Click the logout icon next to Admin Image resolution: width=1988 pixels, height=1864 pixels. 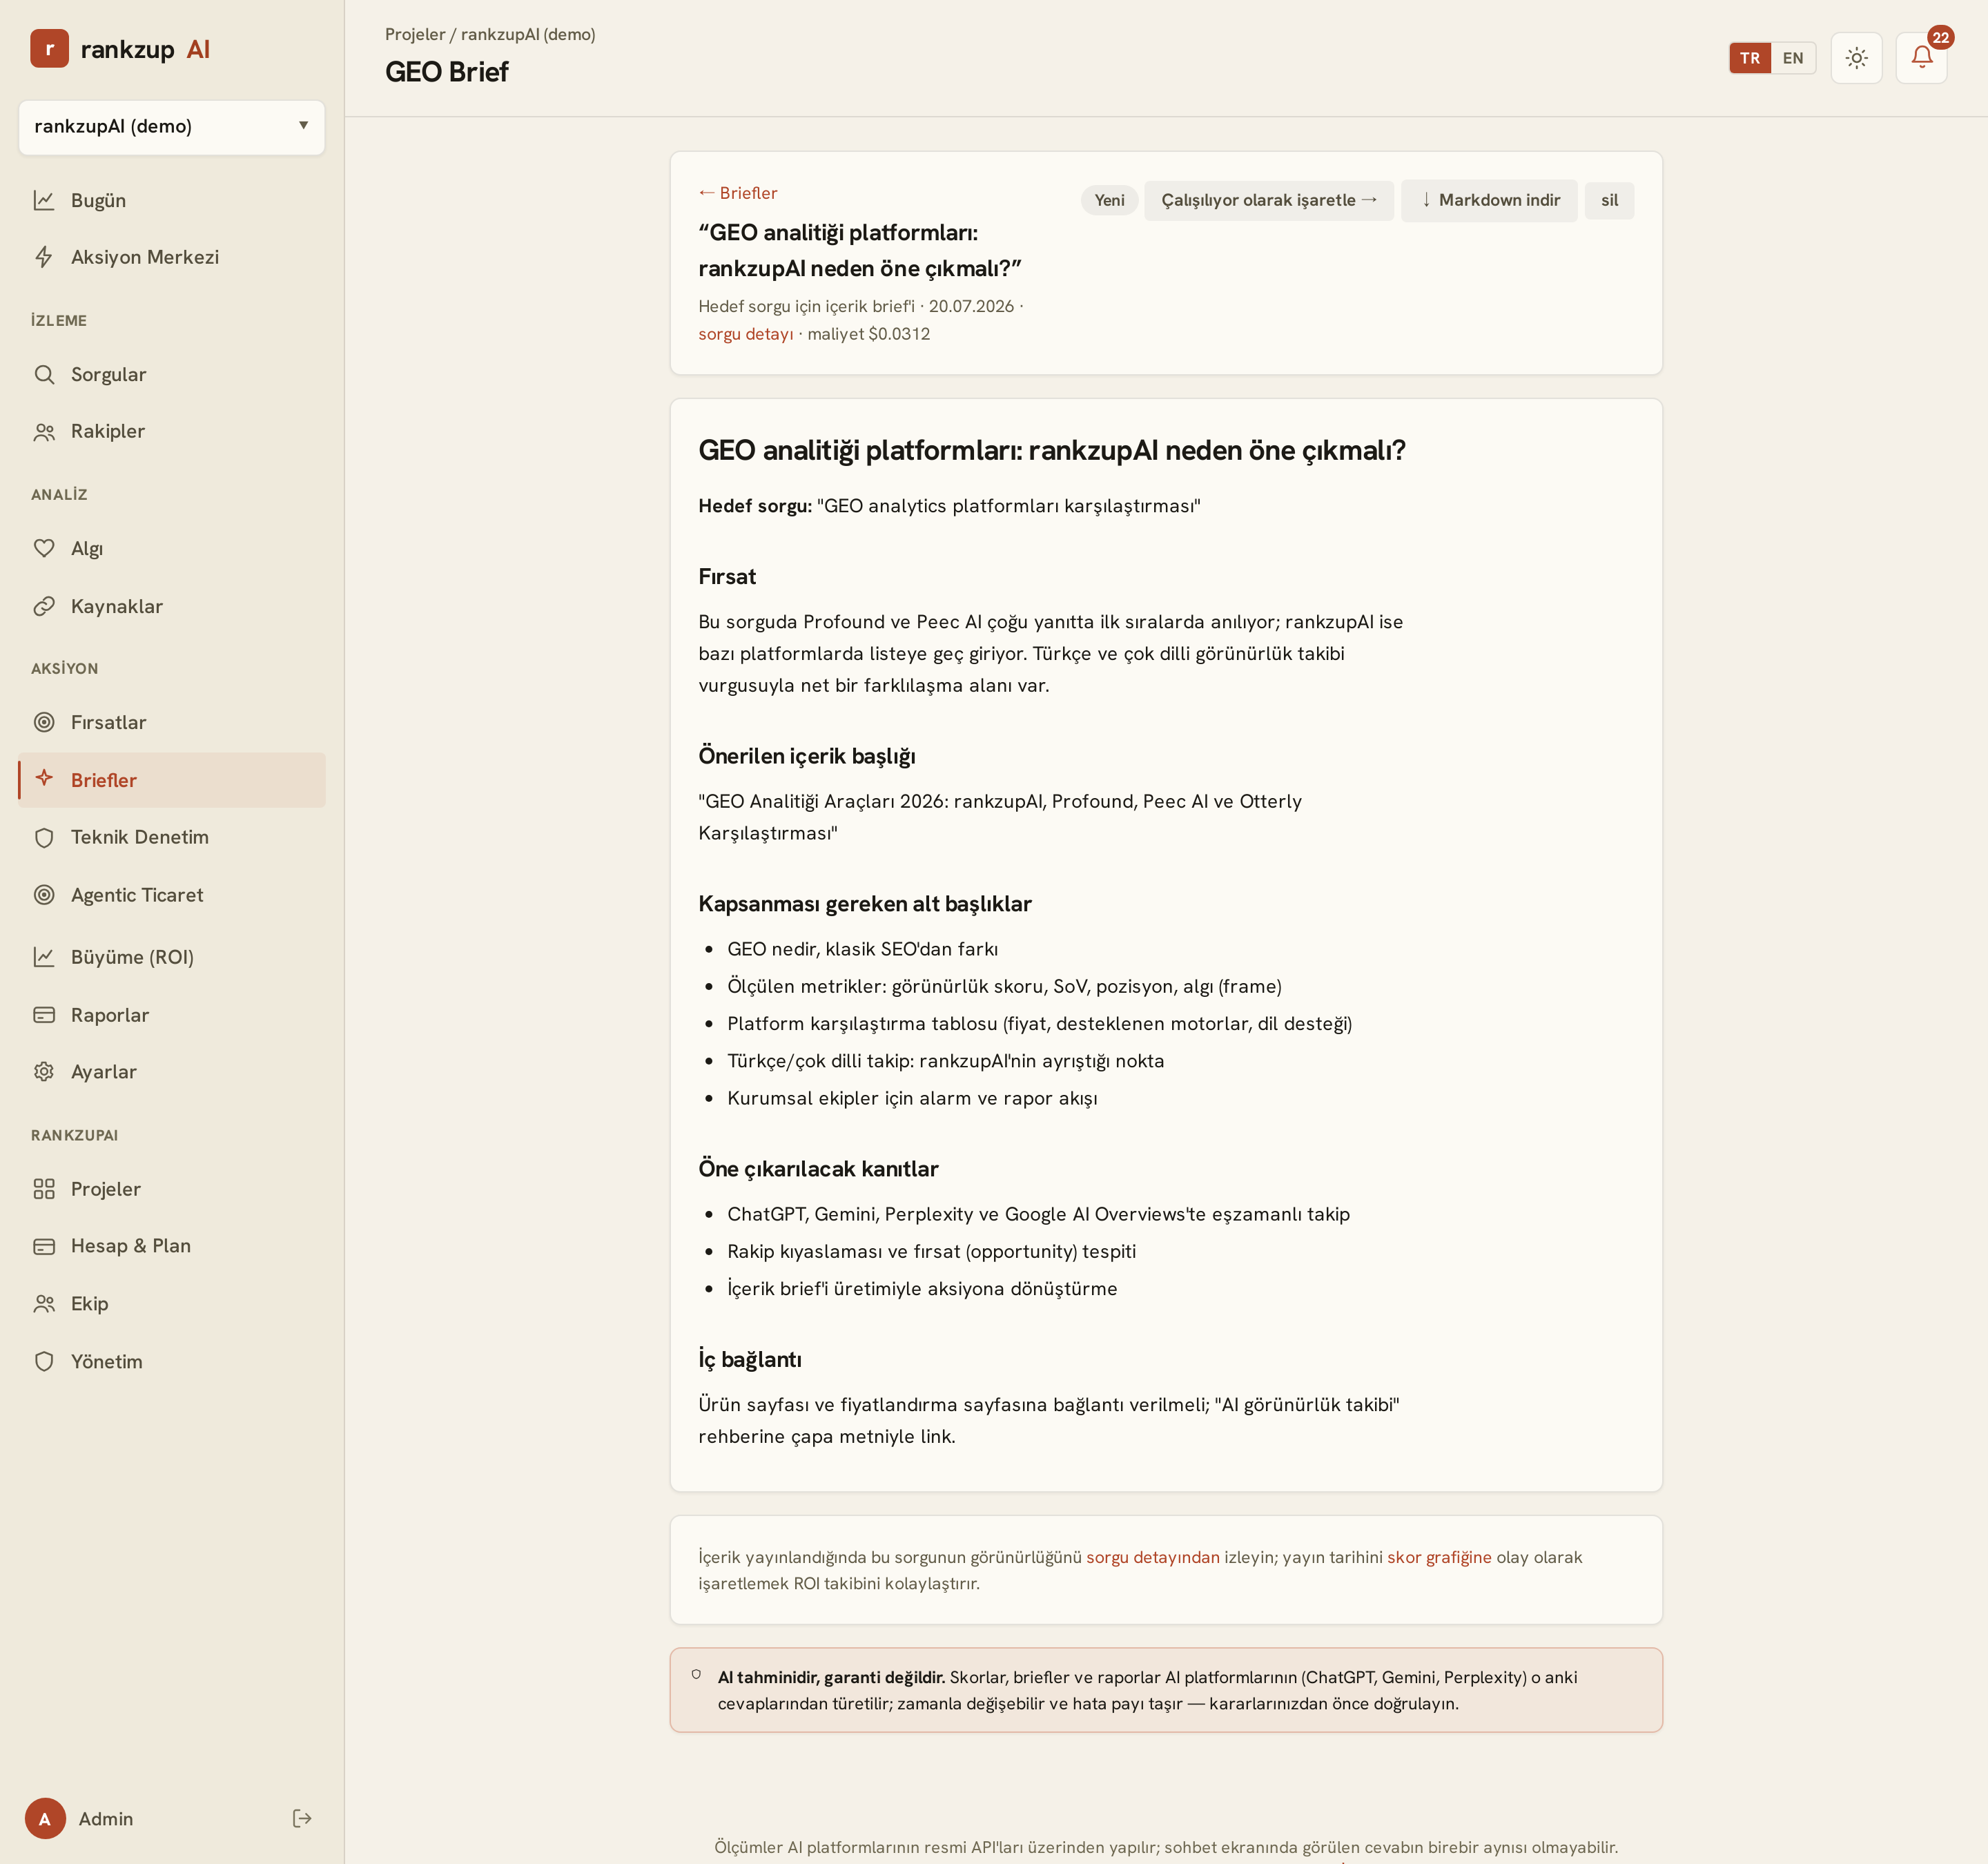(x=302, y=1818)
